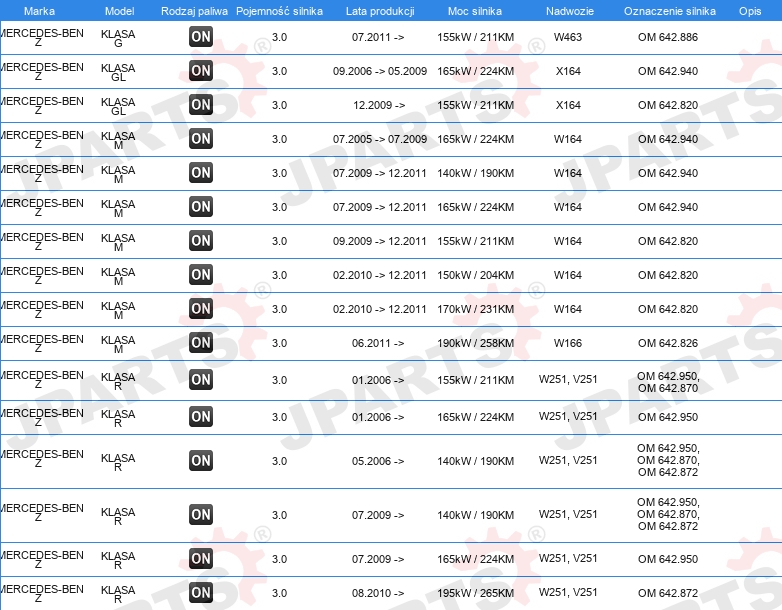
Task: Click ON fuel icon in 170kW / 231KM row
Action: 201,308
